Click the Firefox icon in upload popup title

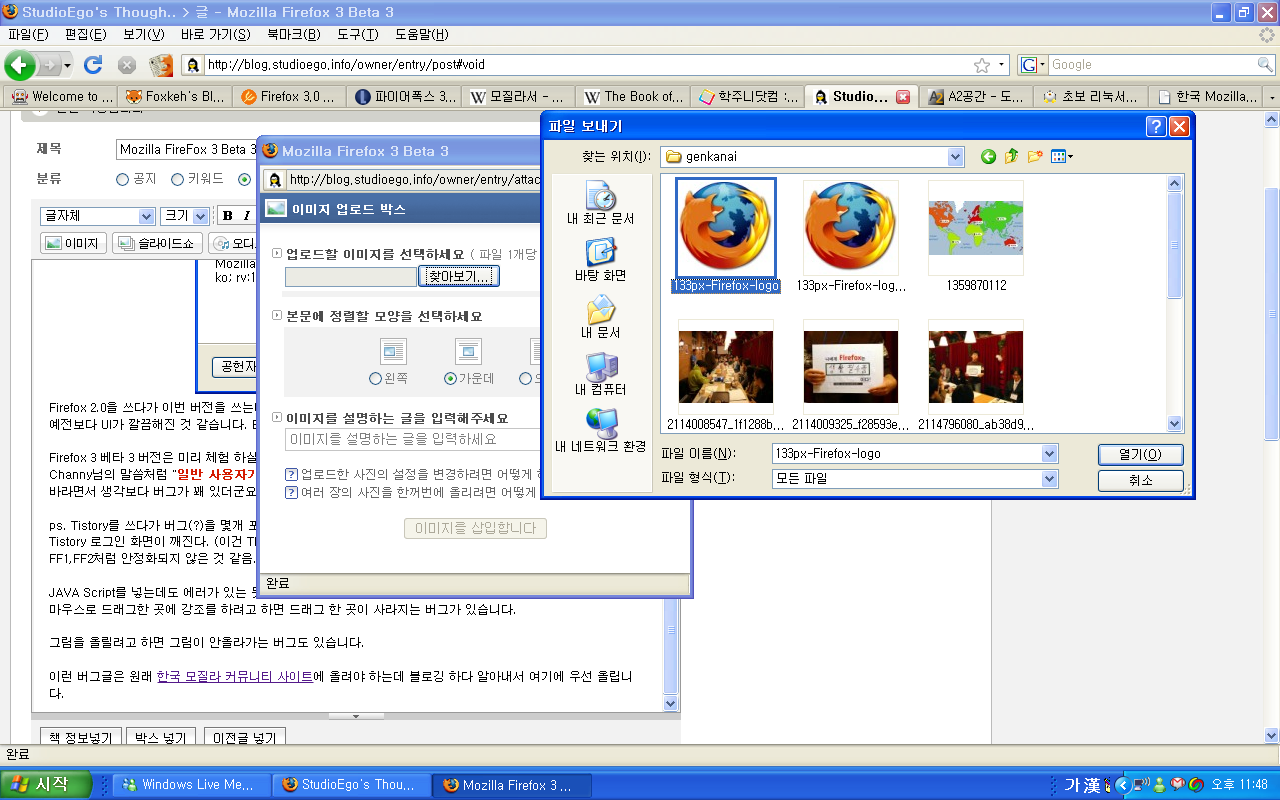[x=270, y=151]
